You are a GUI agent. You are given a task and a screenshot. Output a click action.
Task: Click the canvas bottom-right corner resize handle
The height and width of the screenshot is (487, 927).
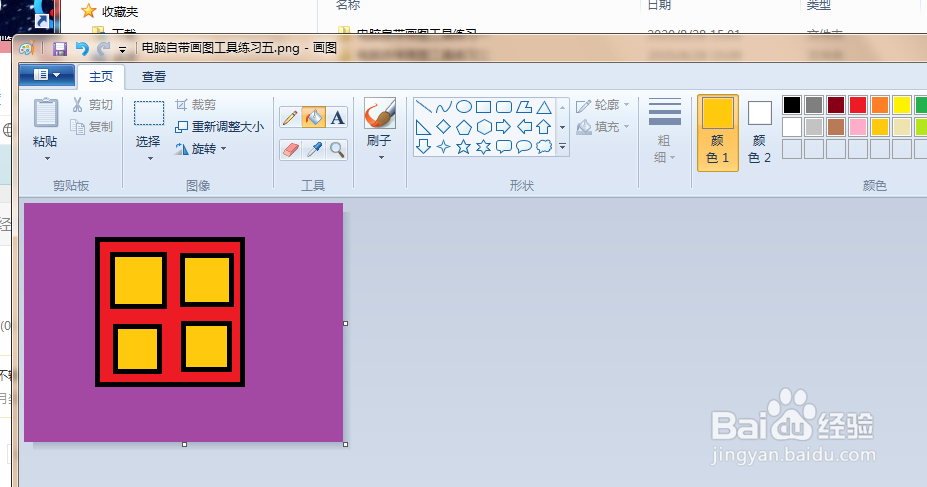(x=346, y=444)
